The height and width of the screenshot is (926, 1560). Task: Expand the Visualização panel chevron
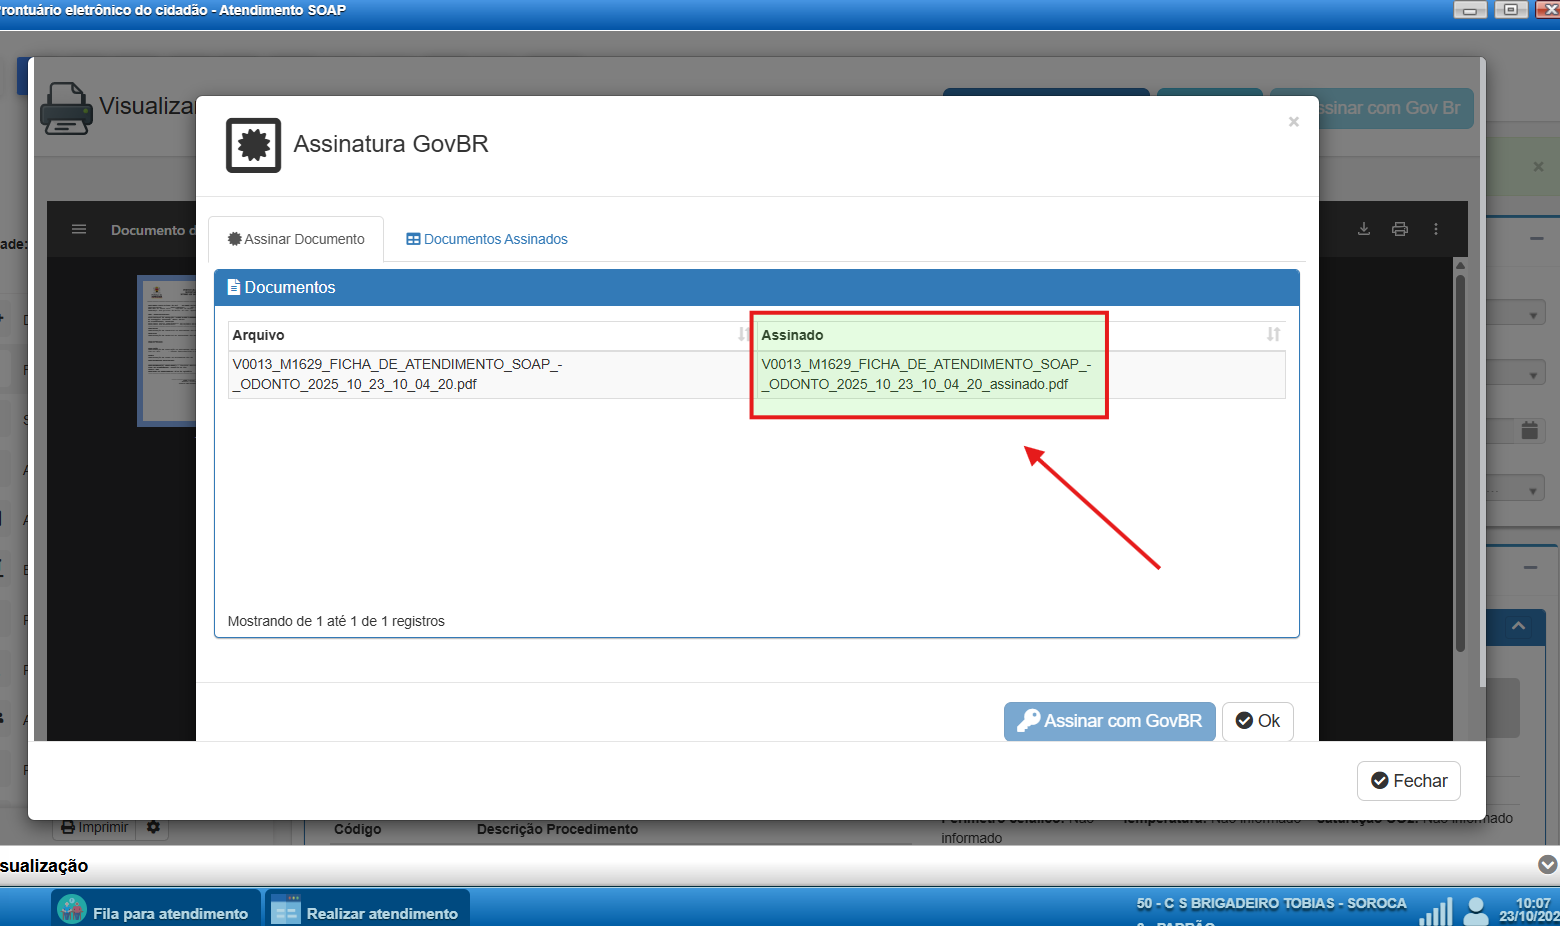coord(1547,865)
